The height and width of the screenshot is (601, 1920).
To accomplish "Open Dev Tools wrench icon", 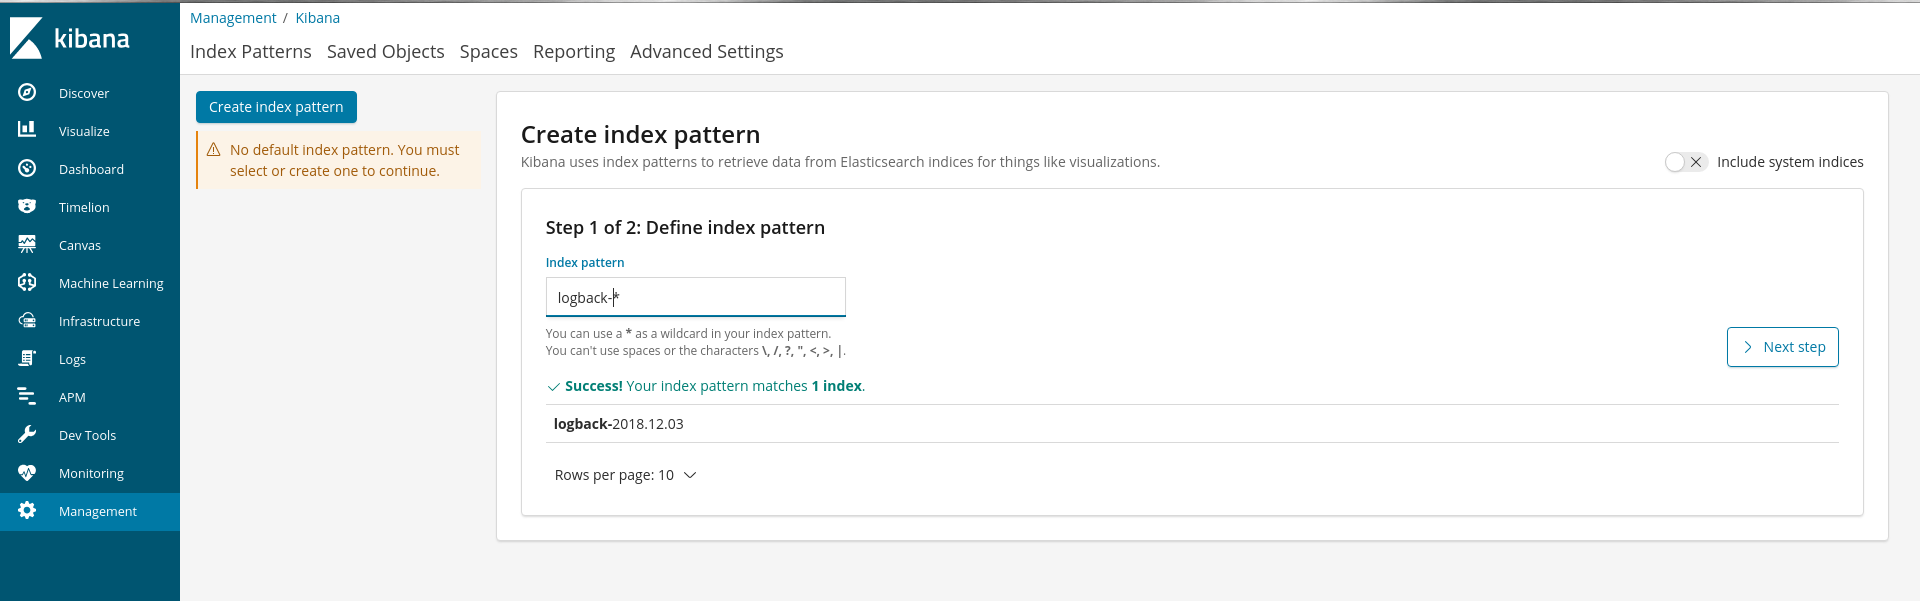I will click(x=27, y=434).
